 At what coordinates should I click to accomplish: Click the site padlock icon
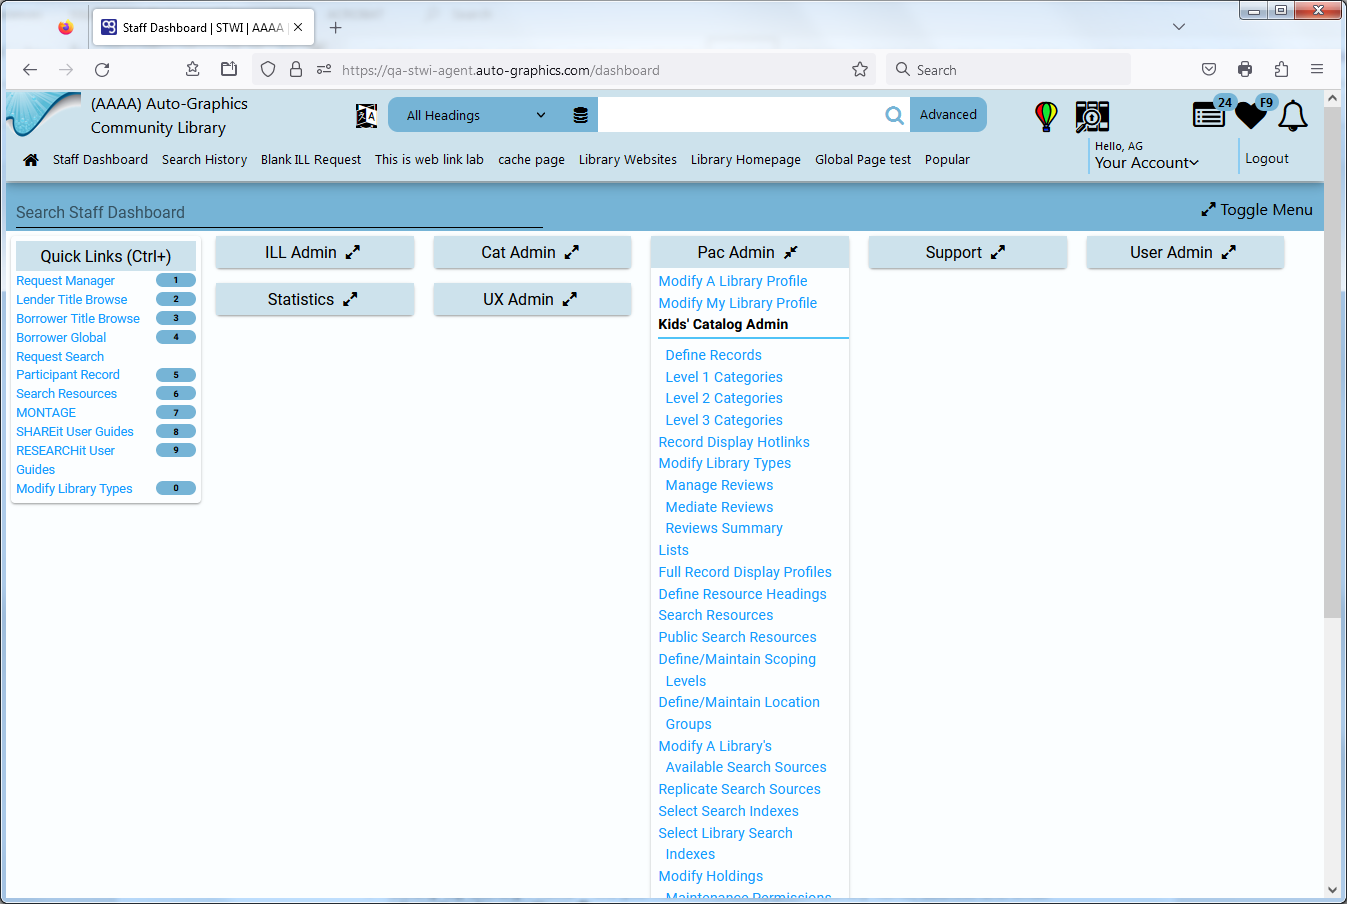(296, 70)
